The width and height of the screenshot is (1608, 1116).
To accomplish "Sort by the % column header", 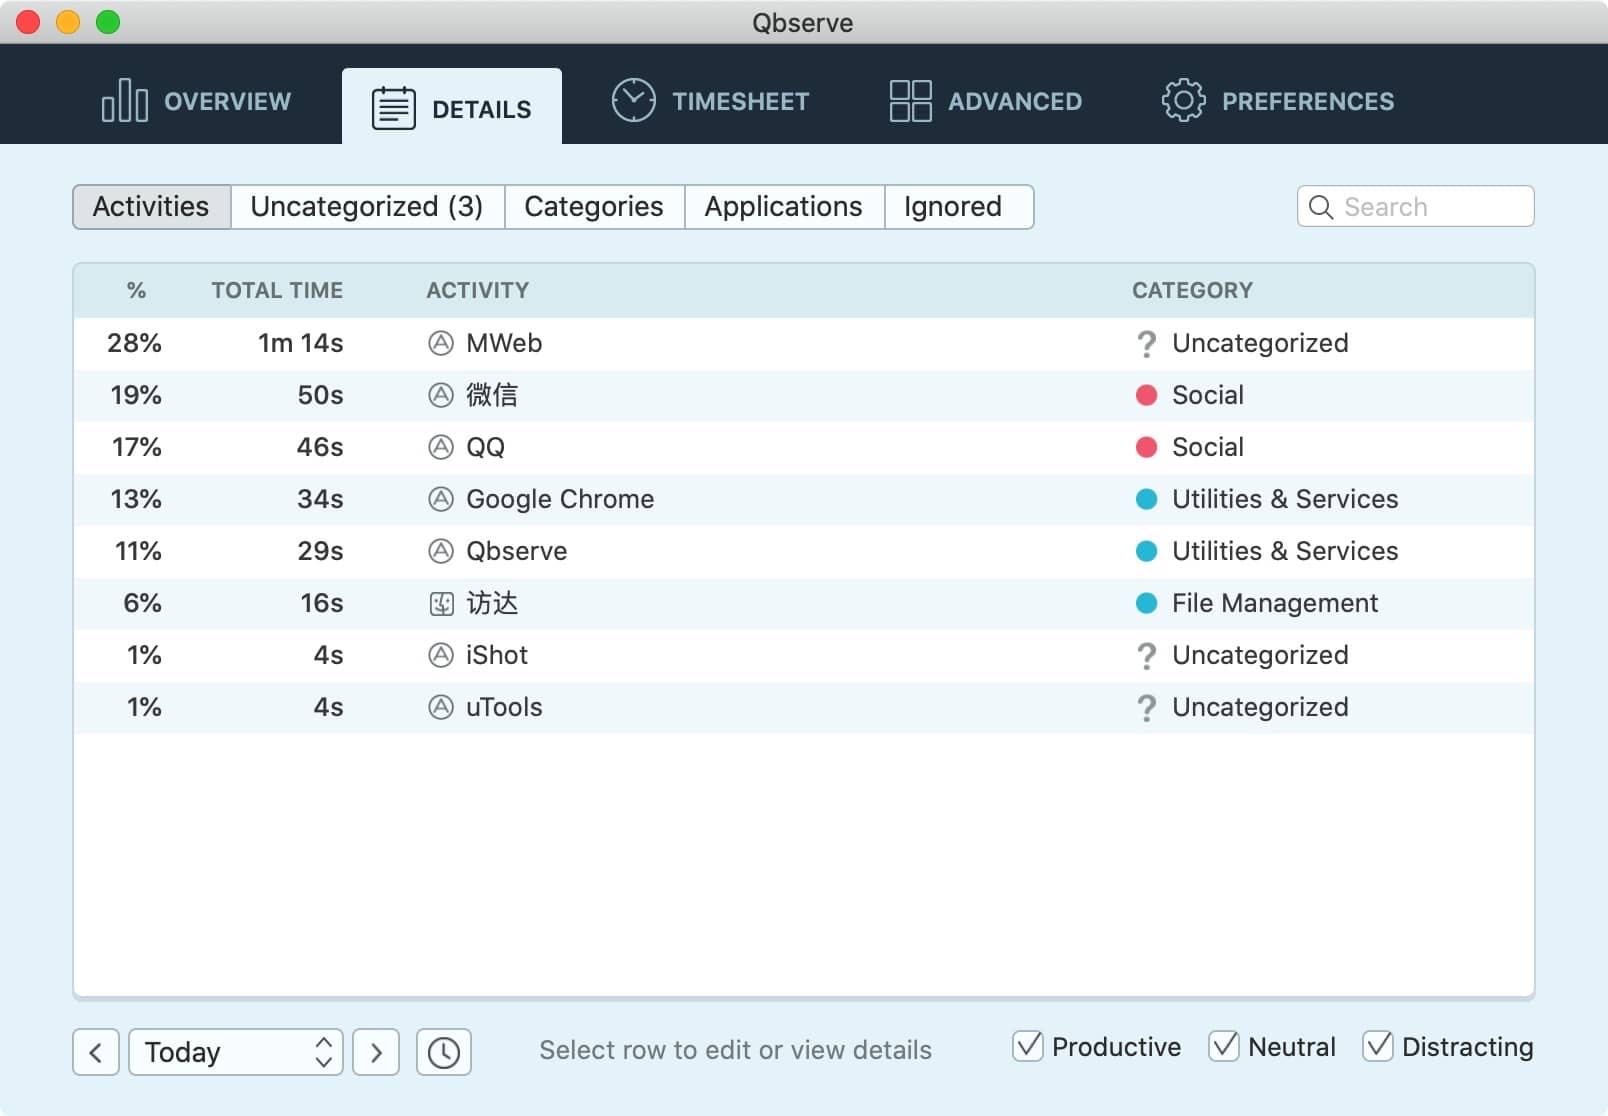I will [137, 290].
